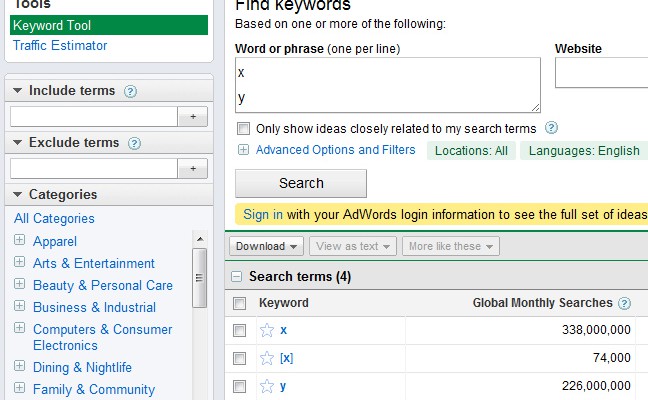Click the categories scroll up arrow
This screenshot has width=648, height=400.
(200, 239)
